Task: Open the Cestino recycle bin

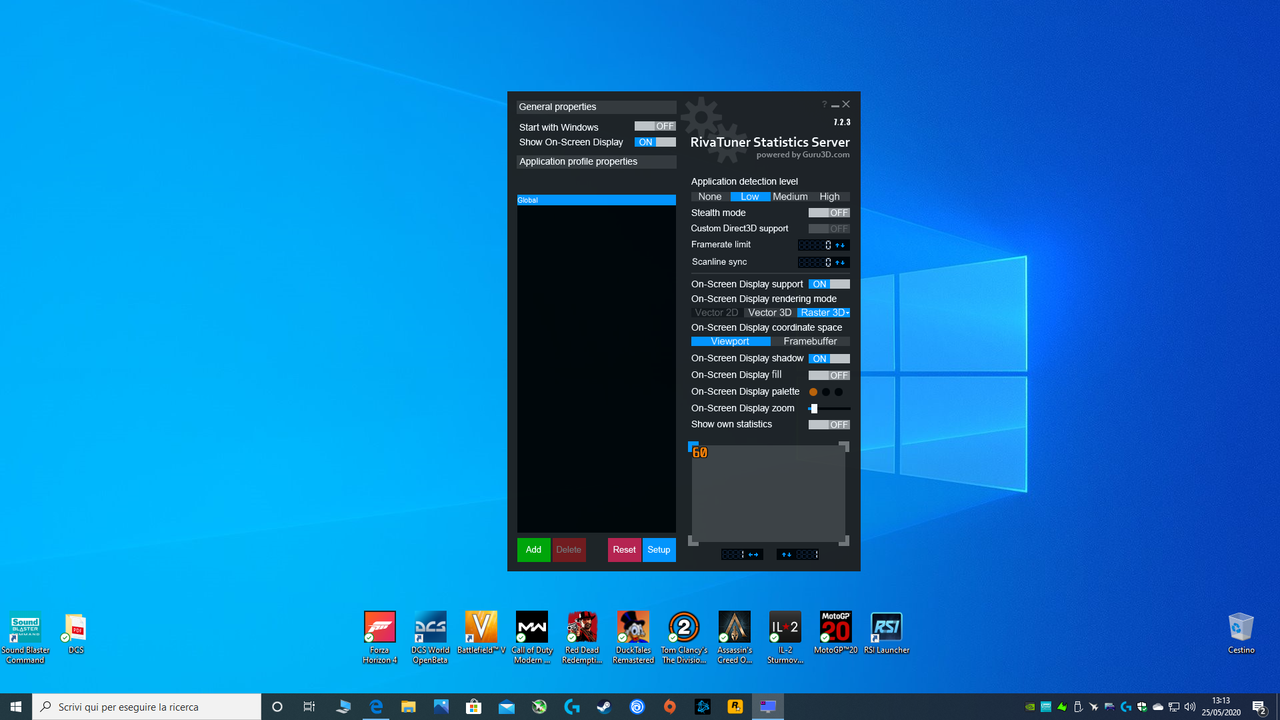Action: coord(1241,633)
